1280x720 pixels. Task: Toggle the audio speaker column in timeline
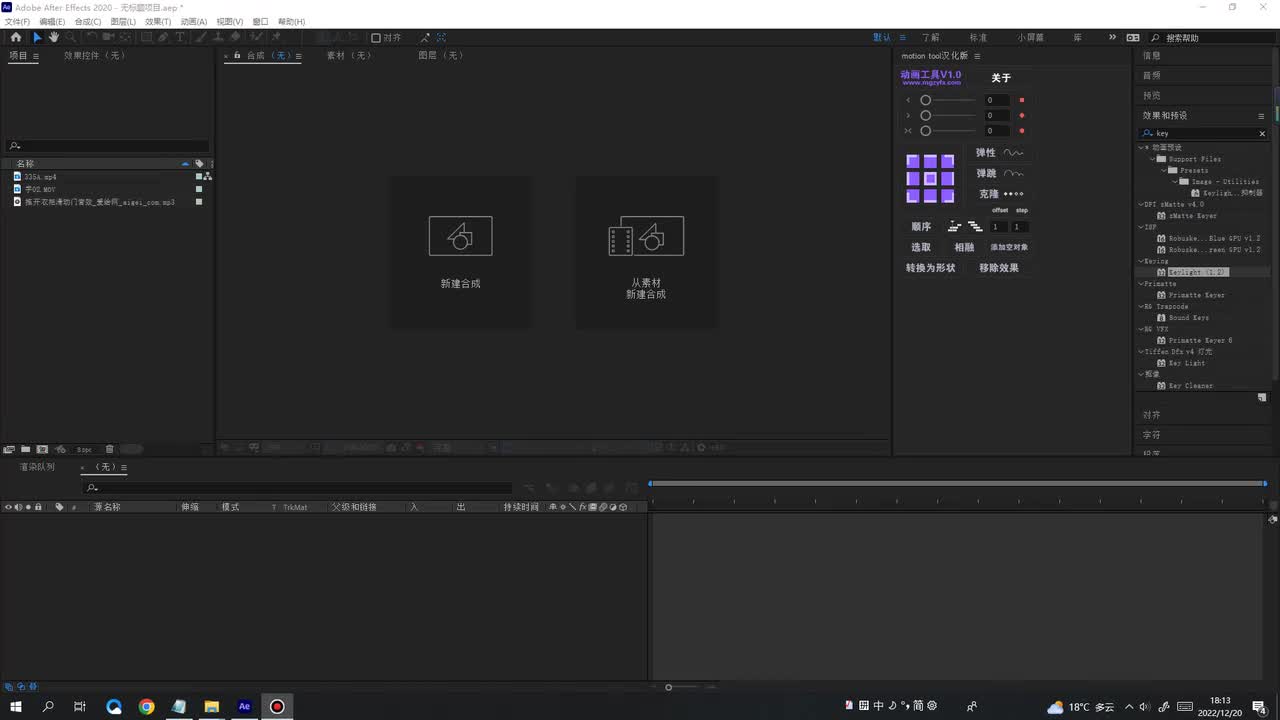pos(18,507)
